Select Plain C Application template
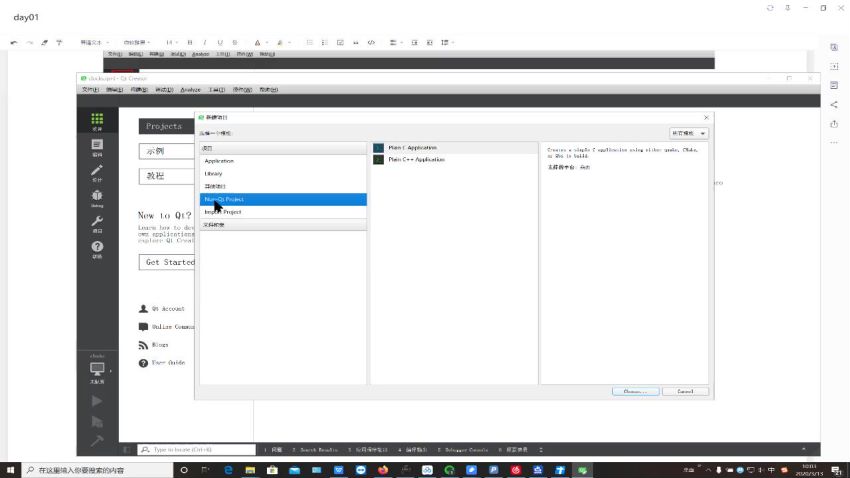This screenshot has height=478, width=850. 454,147
